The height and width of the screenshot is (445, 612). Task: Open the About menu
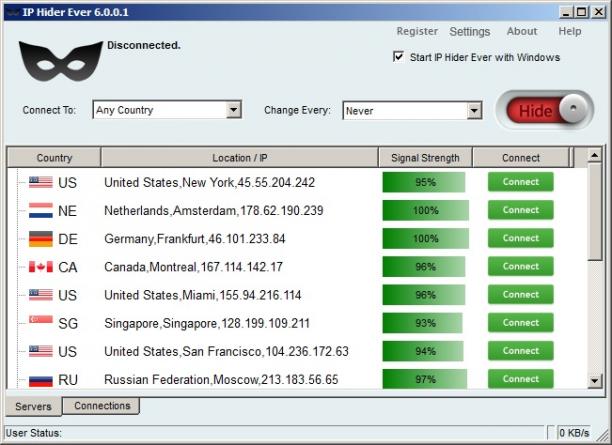pyautogui.click(x=522, y=31)
